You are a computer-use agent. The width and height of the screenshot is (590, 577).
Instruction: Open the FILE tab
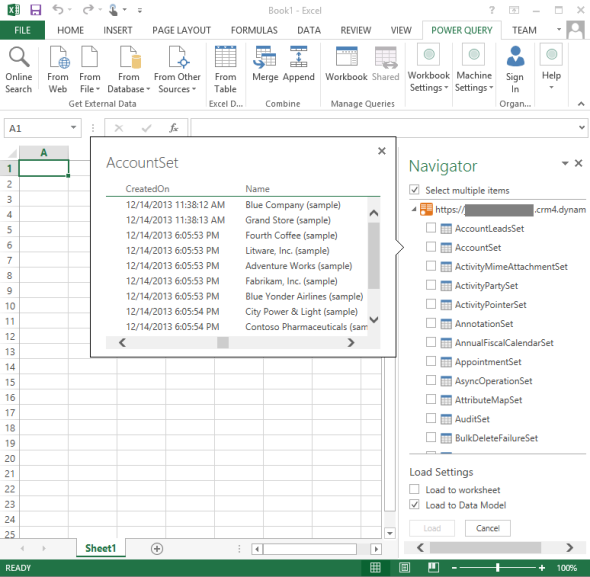pyautogui.click(x=22, y=30)
